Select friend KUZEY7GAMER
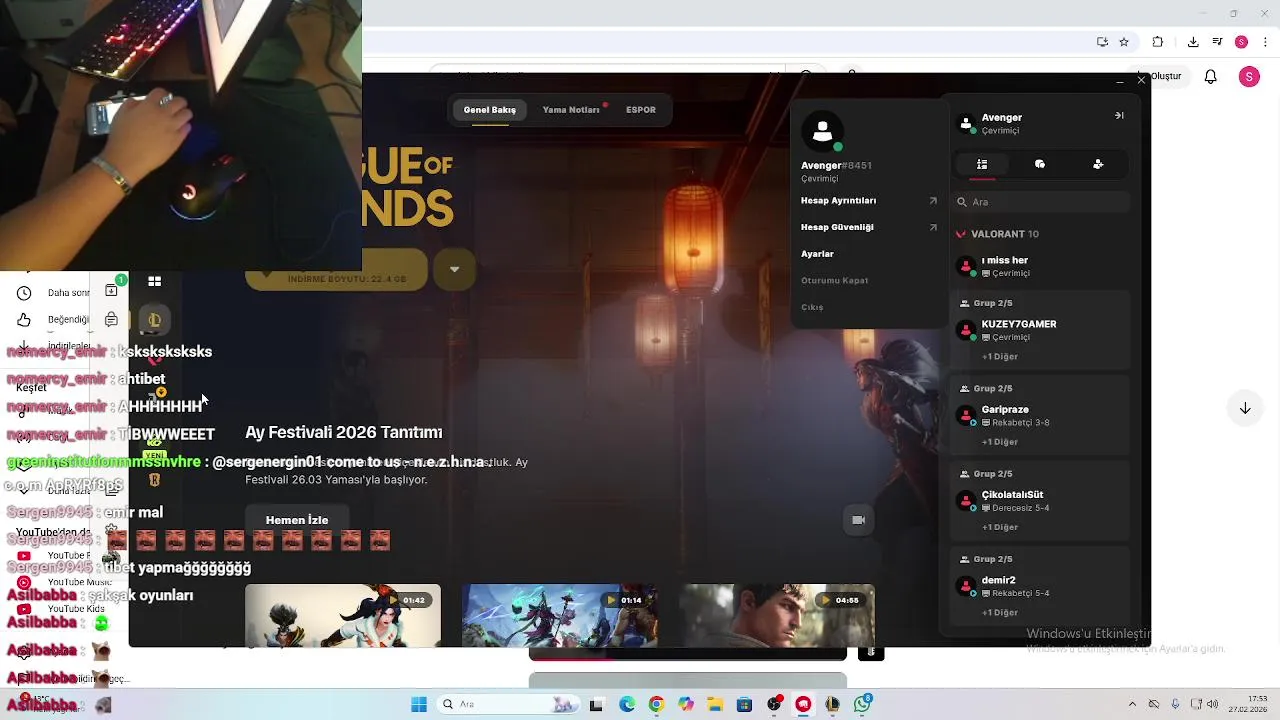 tap(1042, 330)
